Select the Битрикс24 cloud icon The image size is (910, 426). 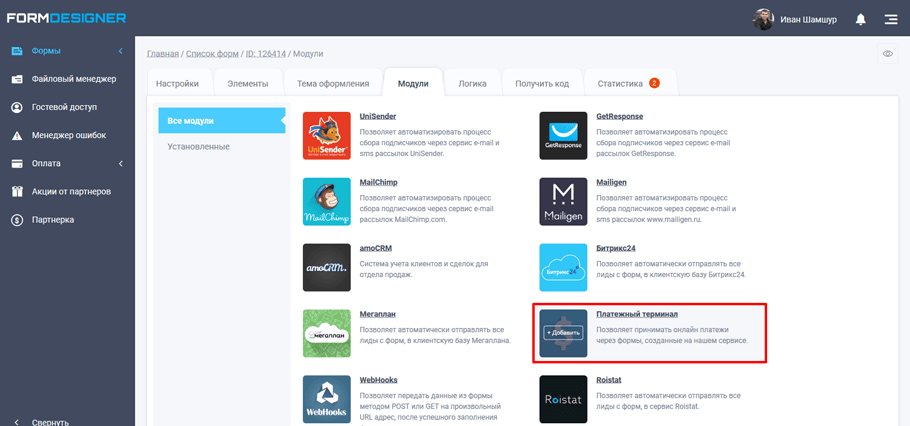pyautogui.click(x=563, y=267)
